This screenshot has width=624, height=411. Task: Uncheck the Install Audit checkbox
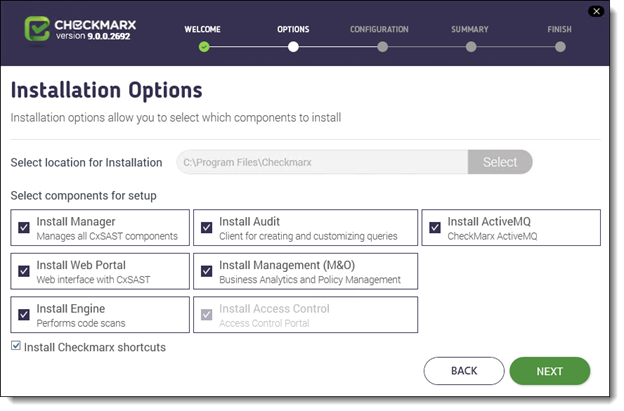click(x=207, y=228)
